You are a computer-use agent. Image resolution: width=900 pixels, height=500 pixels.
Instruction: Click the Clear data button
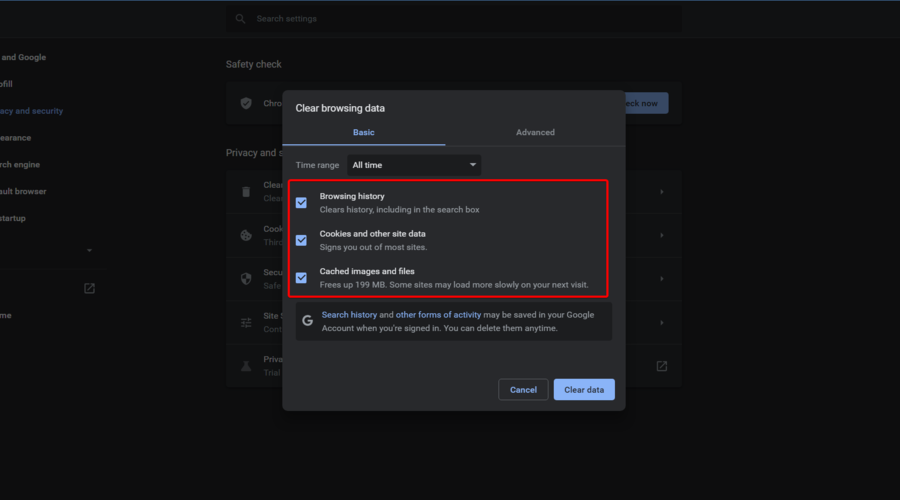click(584, 390)
